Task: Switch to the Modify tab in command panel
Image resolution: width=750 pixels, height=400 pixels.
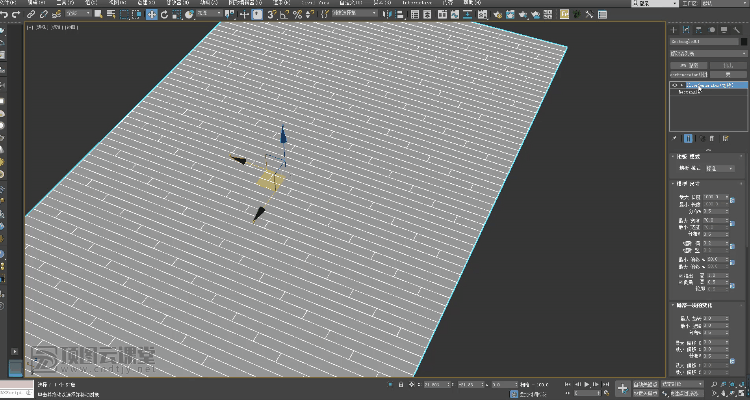Action: (x=685, y=29)
